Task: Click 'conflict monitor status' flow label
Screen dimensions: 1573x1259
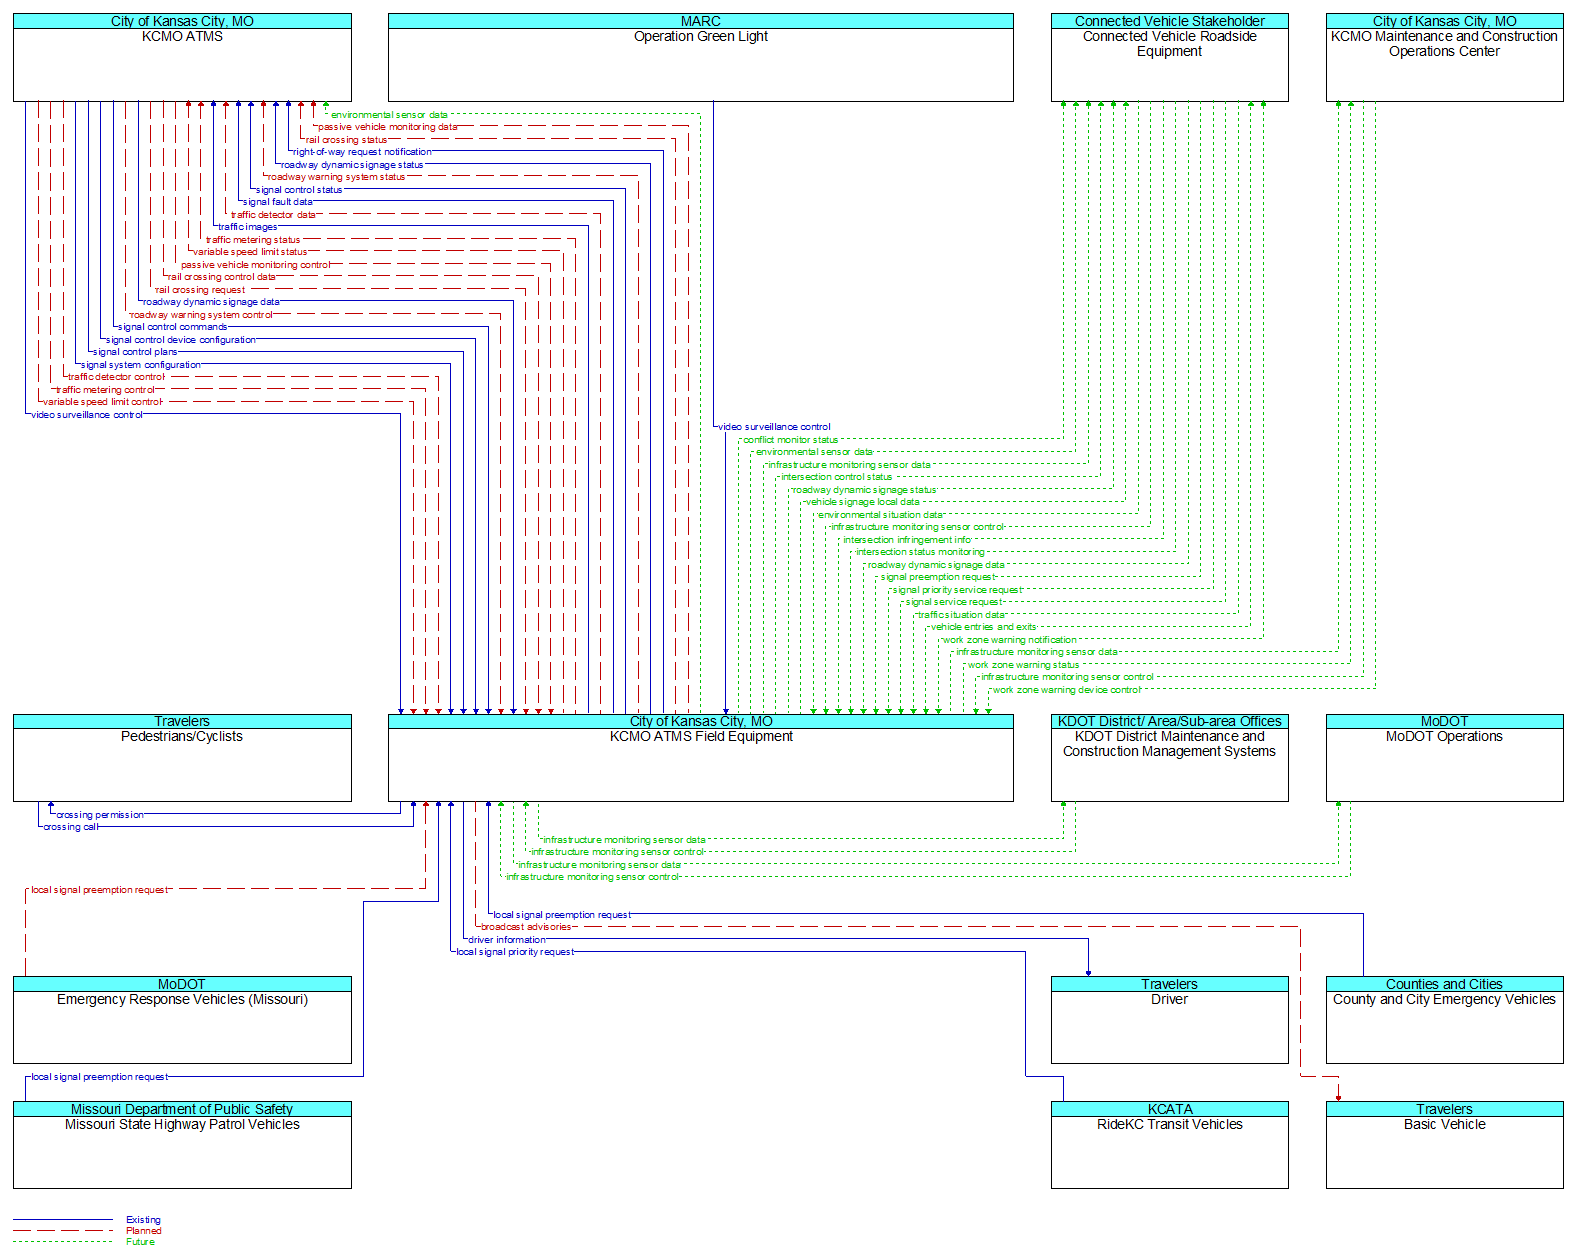Action: coord(791,440)
